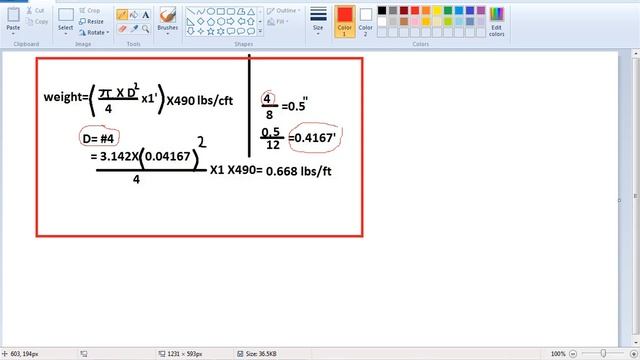Viewport: 640px width, 360px height.
Task: Pick the green color swatch
Action: pyautogui.click(x=448, y=11)
